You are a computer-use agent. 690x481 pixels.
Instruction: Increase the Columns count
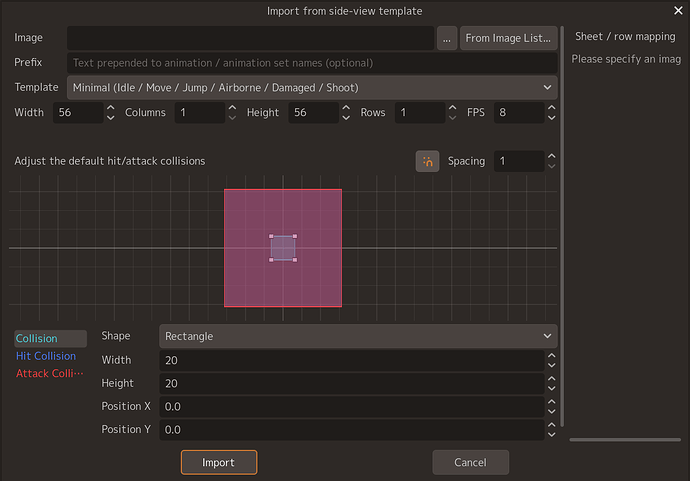point(232,107)
